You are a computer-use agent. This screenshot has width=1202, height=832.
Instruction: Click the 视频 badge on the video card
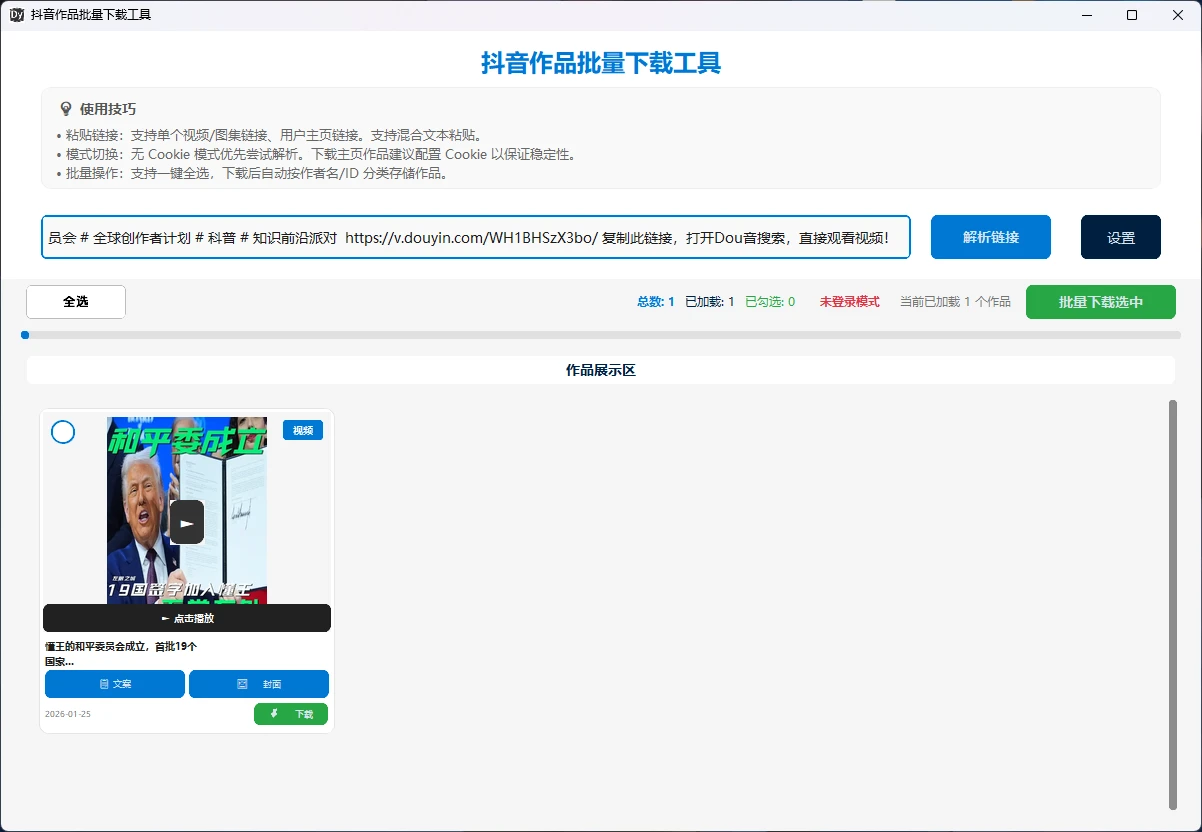click(303, 429)
